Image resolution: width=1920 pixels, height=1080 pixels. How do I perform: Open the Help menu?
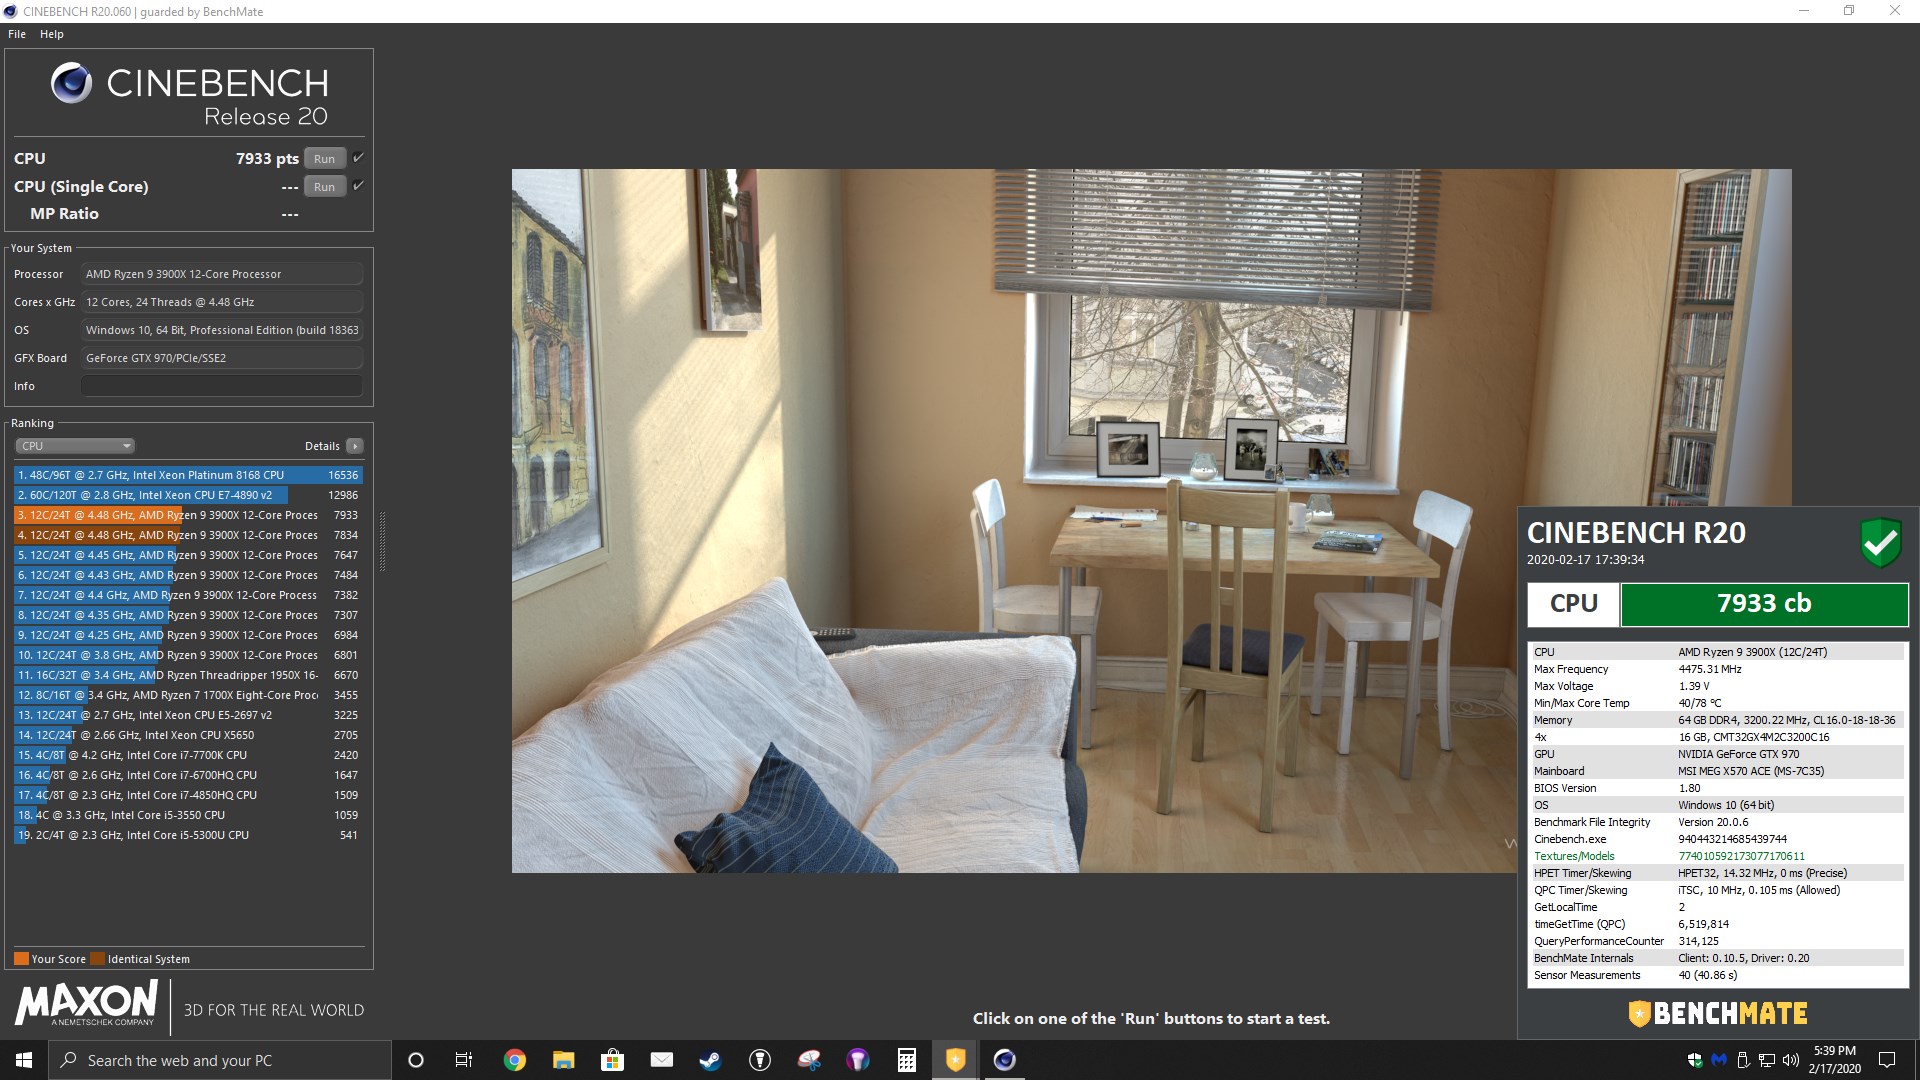(x=52, y=34)
